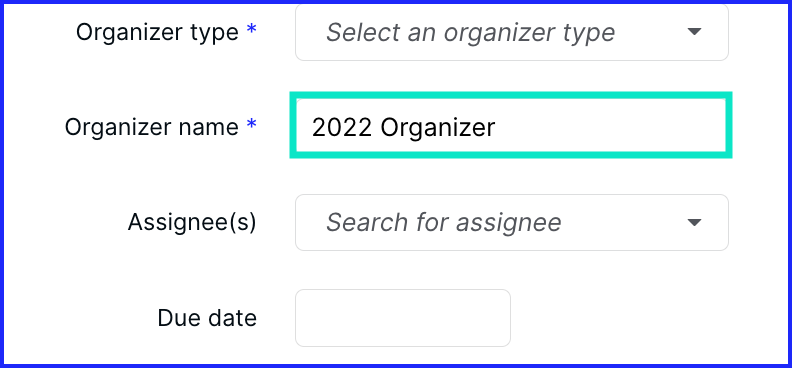This screenshot has width=792, height=368.
Task: Focus the Organizer name input field
Action: coord(511,125)
